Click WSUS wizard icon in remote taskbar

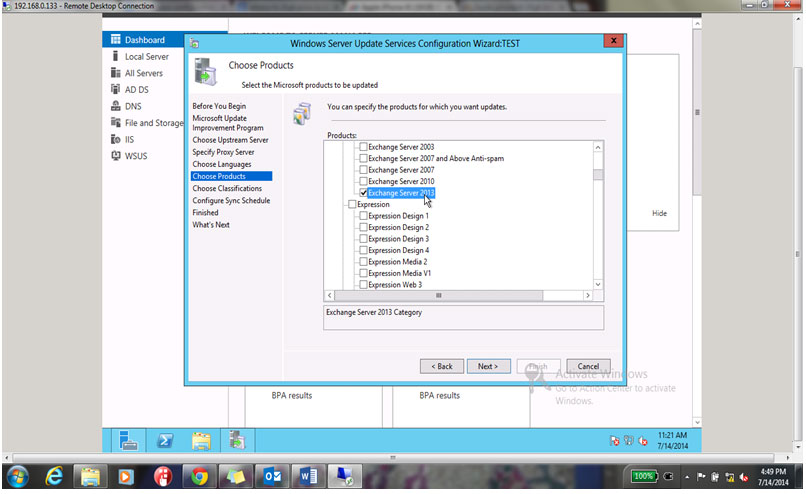pos(237,441)
